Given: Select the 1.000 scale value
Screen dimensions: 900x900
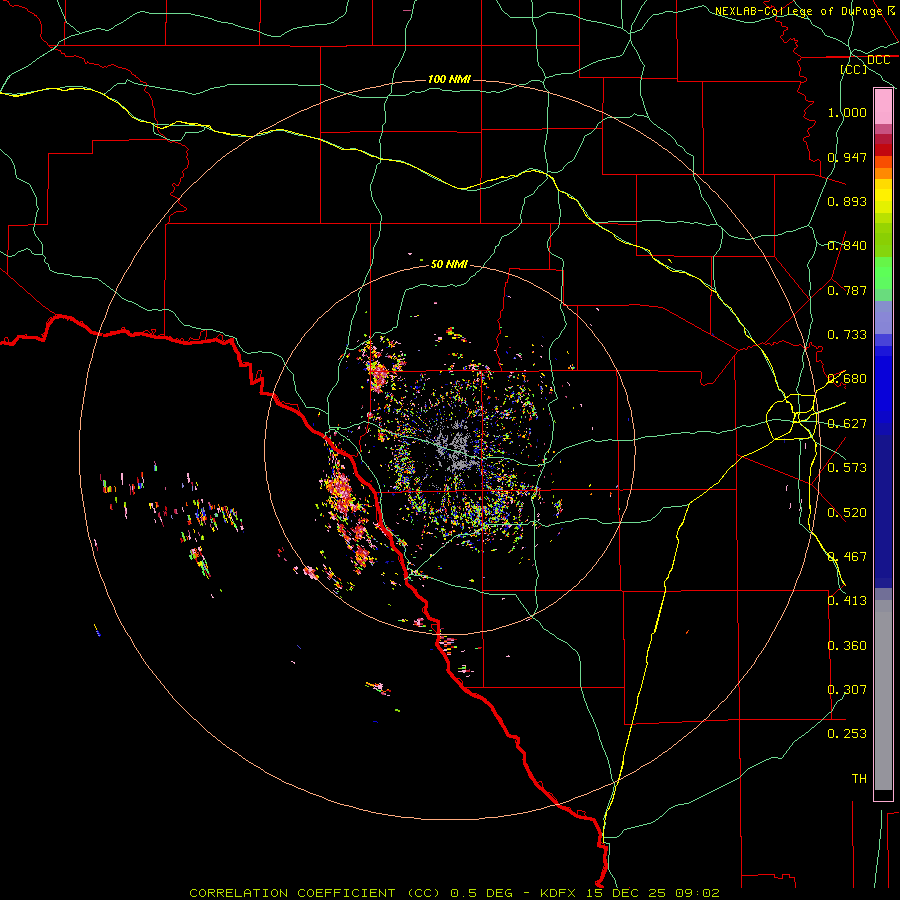Looking at the screenshot, I should [x=847, y=112].
